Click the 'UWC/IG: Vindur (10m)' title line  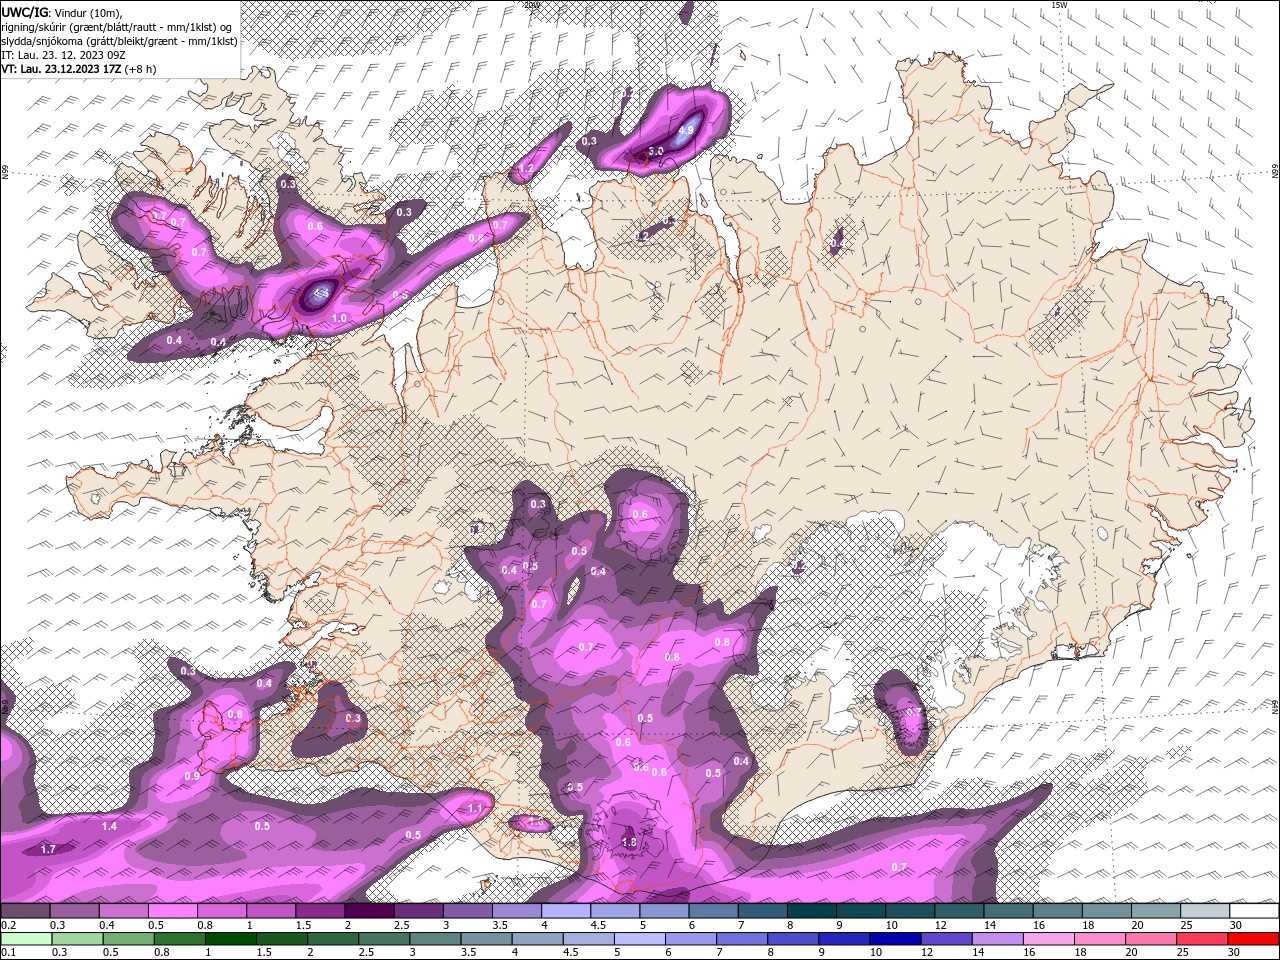pyautogui.click(x=62, y=12)
